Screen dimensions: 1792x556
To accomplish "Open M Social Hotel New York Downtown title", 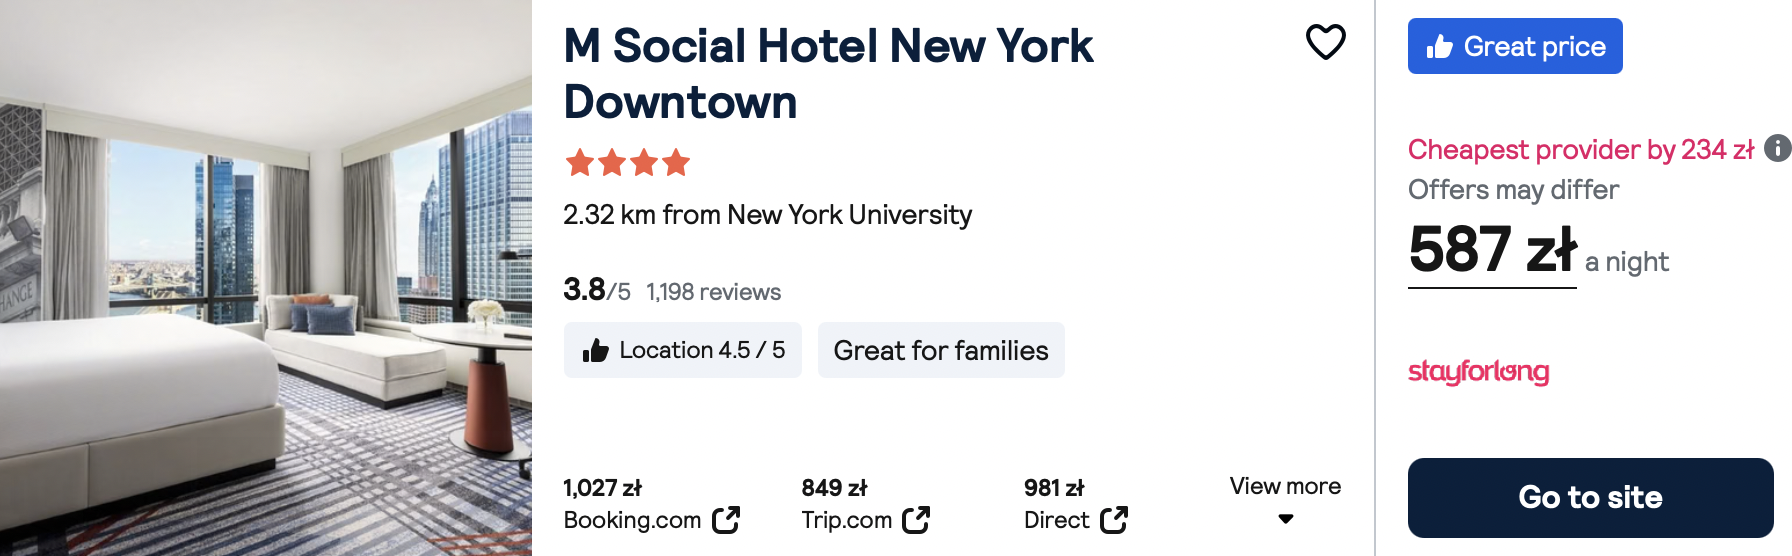I will (x=828, y=74).
